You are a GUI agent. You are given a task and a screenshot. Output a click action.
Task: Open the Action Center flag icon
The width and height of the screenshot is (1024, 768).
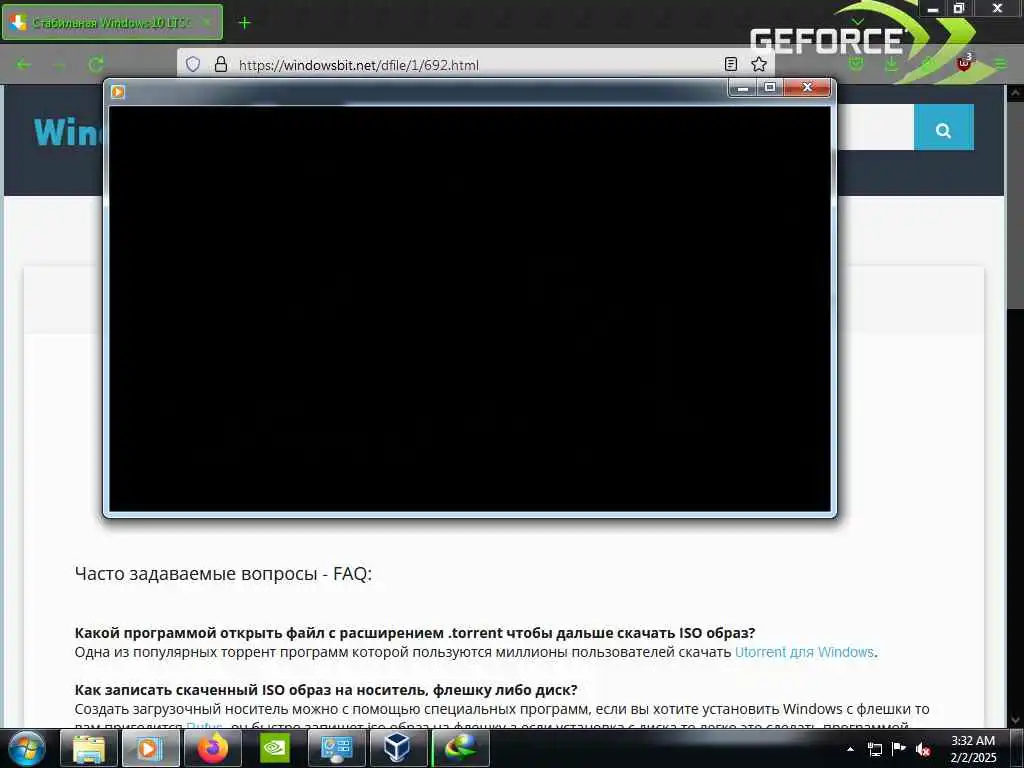(x=899, y=748)
